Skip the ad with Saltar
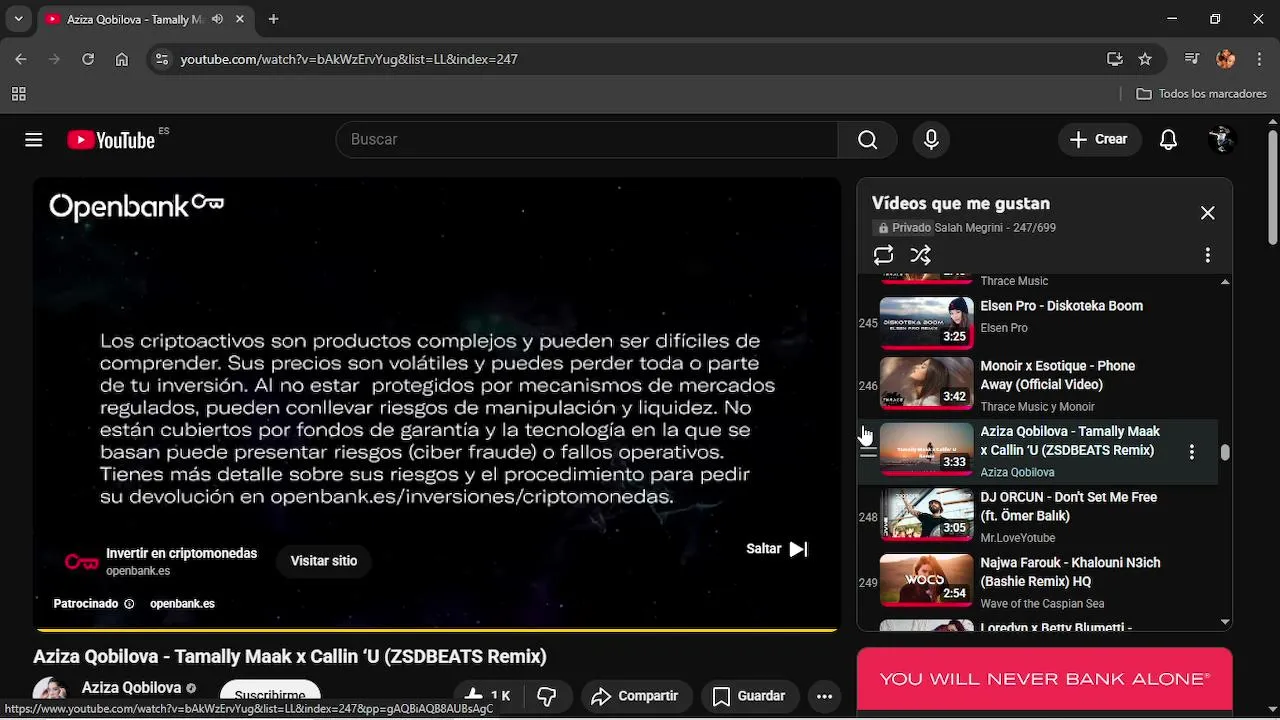This screenshot has height=720, width=1280. (x=777, y=549)
